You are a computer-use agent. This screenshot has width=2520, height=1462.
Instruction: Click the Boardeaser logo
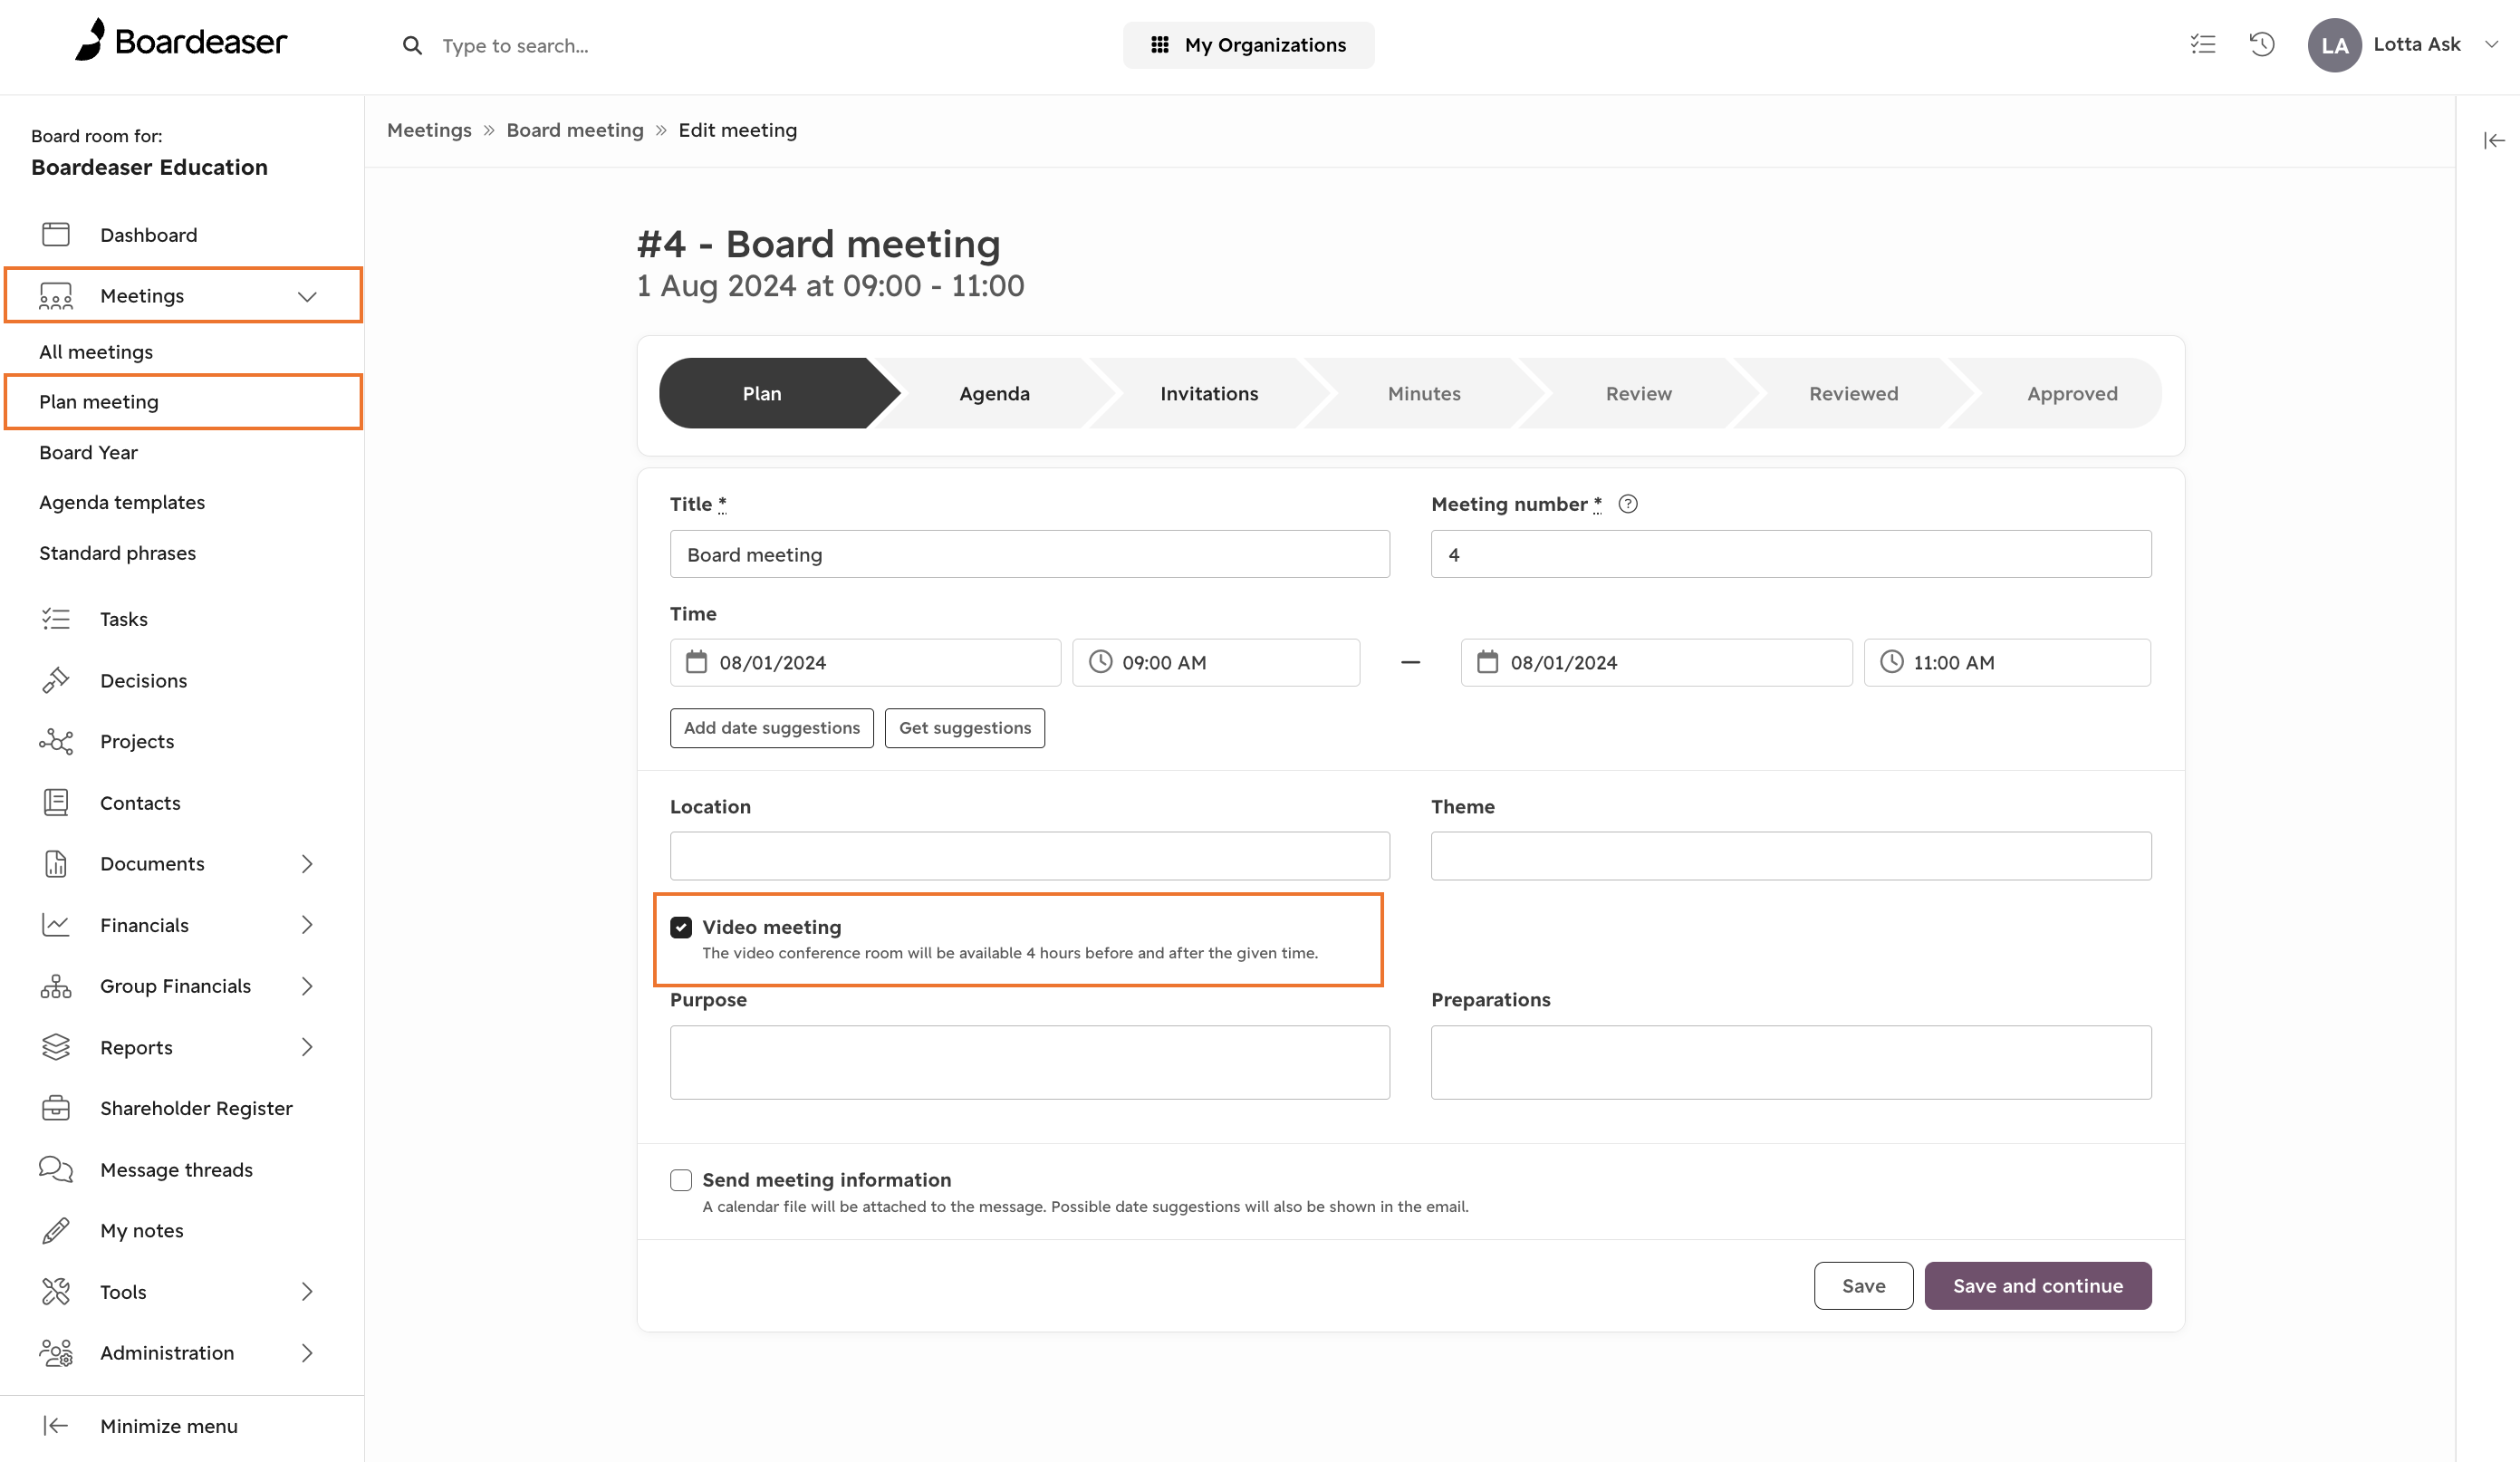181,41
